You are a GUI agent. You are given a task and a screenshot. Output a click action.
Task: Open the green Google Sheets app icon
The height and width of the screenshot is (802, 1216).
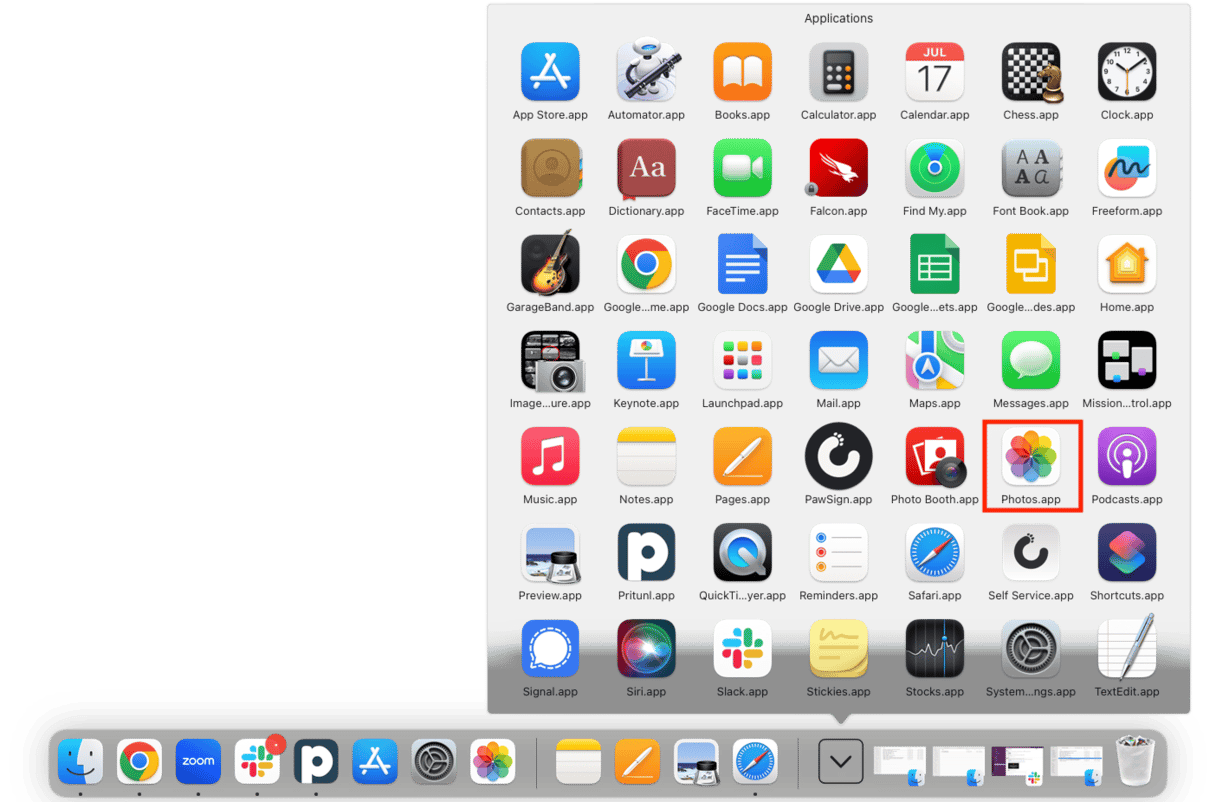[x=934, y=264]
